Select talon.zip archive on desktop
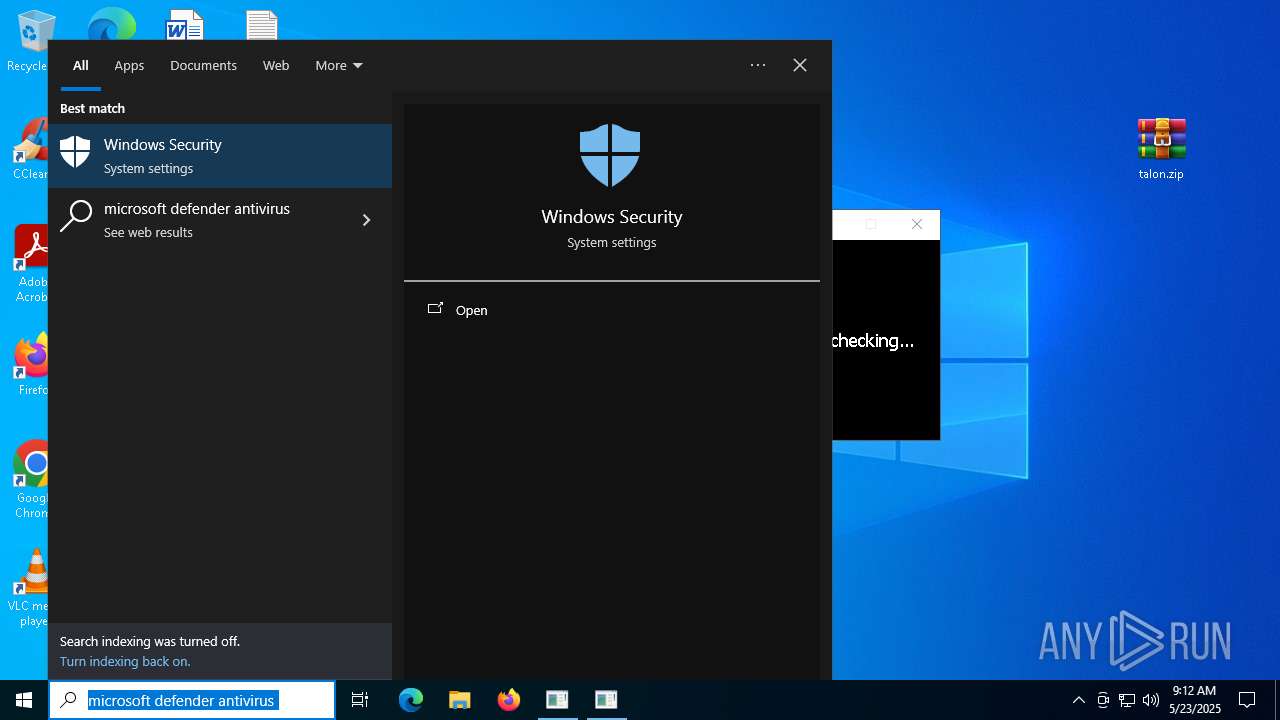The image size is (1280, 720). tap(1161, 149)
